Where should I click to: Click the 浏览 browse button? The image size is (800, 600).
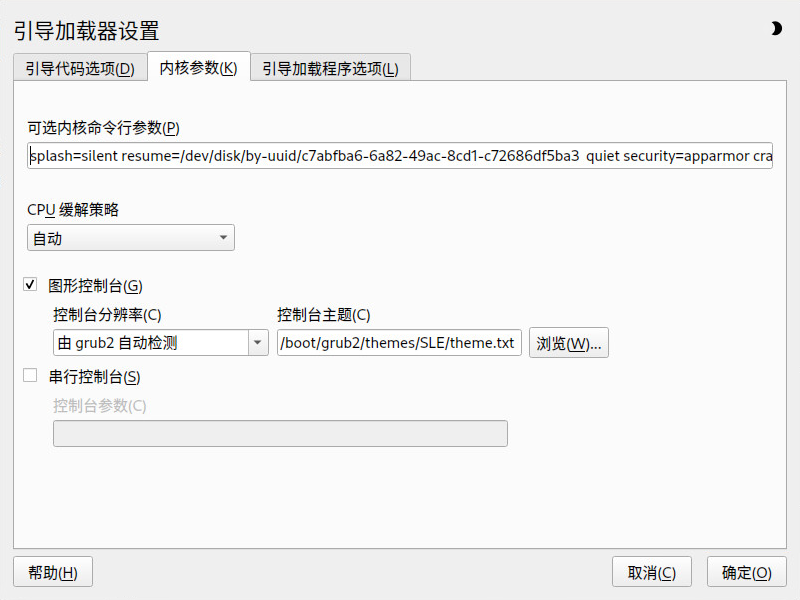click(569, 343)
